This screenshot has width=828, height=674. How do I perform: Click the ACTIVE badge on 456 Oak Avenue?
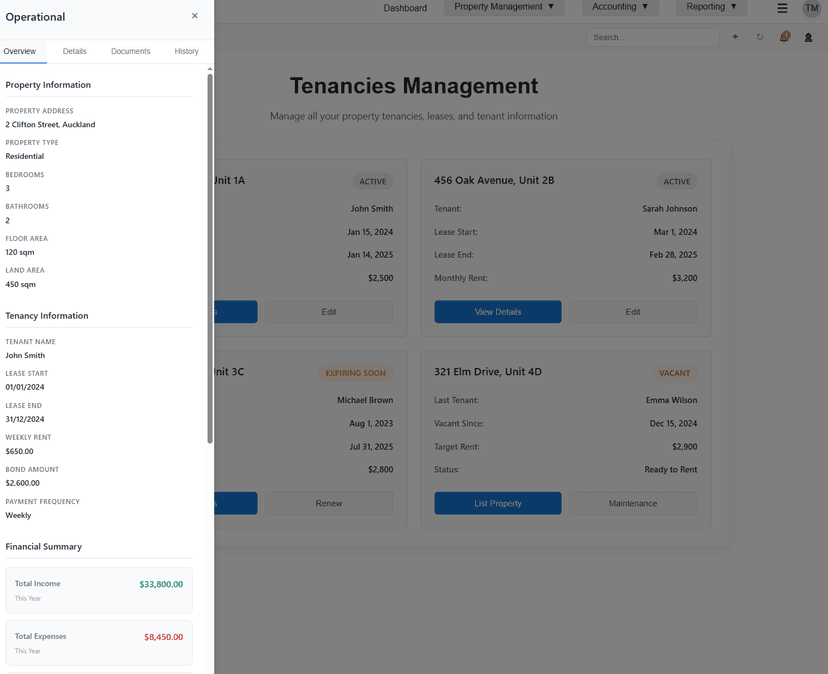tap(676, 182)
